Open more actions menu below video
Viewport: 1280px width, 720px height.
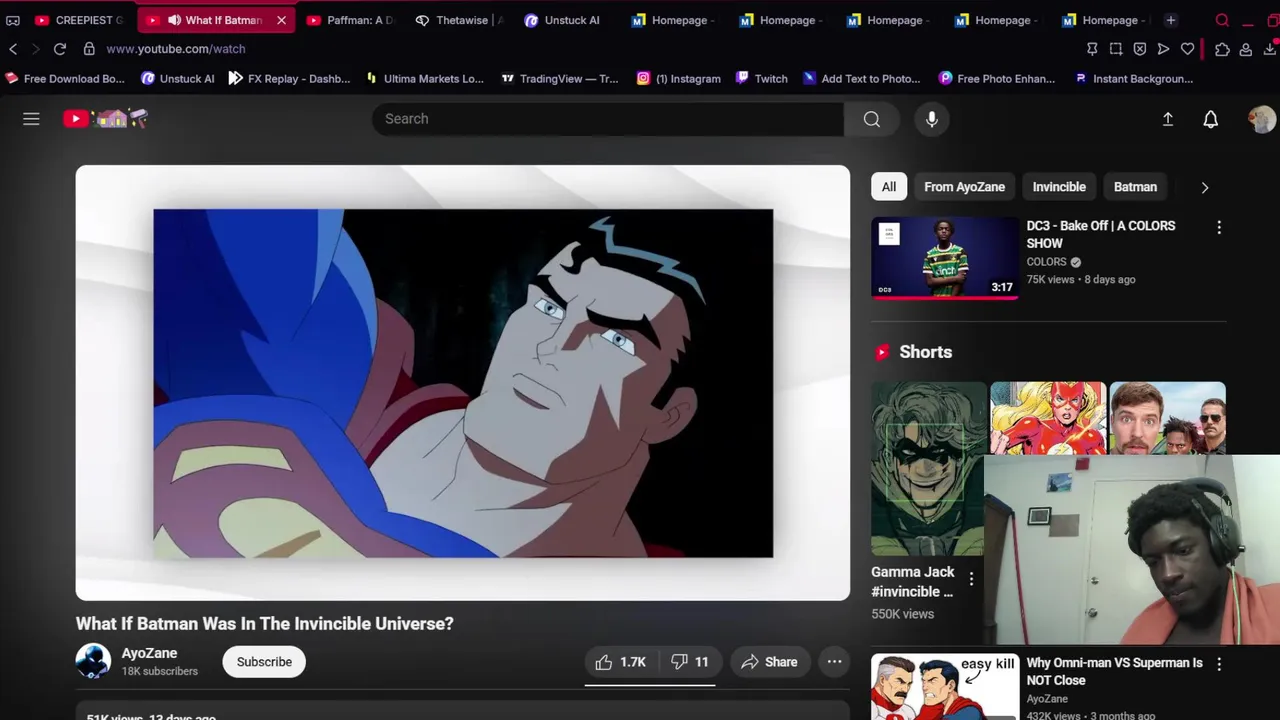(x=834, y=662)
